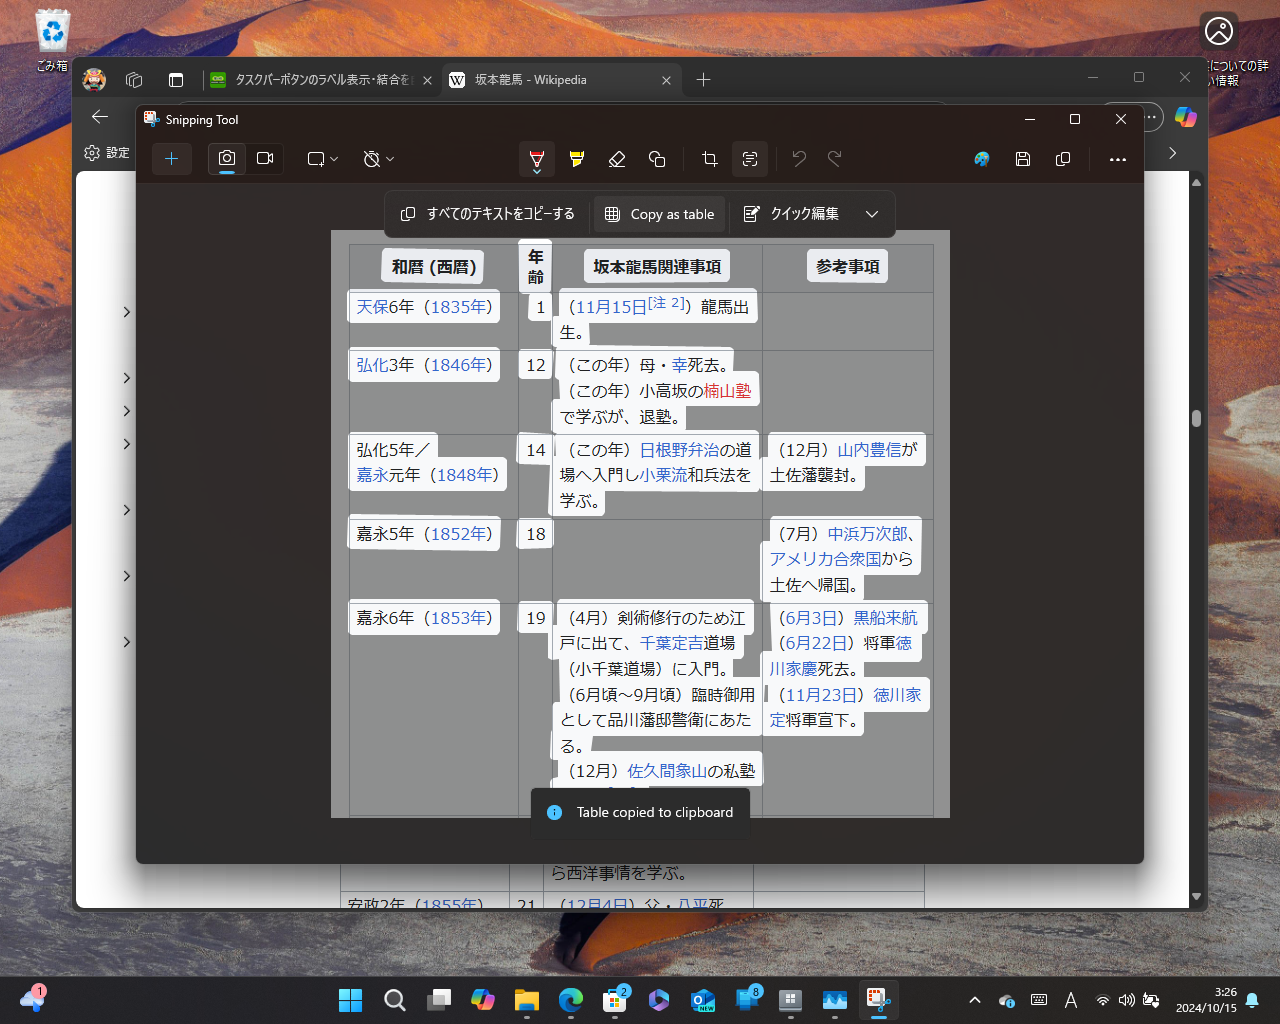Open the snip in Paint for editing
Screen dimensions: 1280x1024
[981, 158]
